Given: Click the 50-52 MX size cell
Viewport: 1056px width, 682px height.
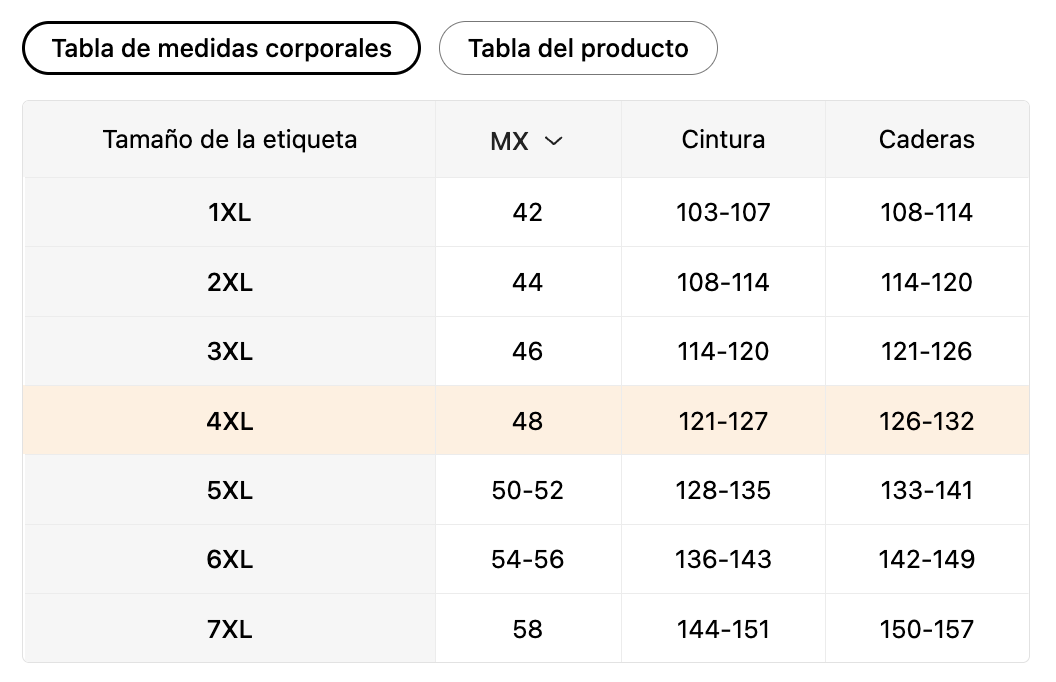Looking at the screenshot, I should [527, 490].
